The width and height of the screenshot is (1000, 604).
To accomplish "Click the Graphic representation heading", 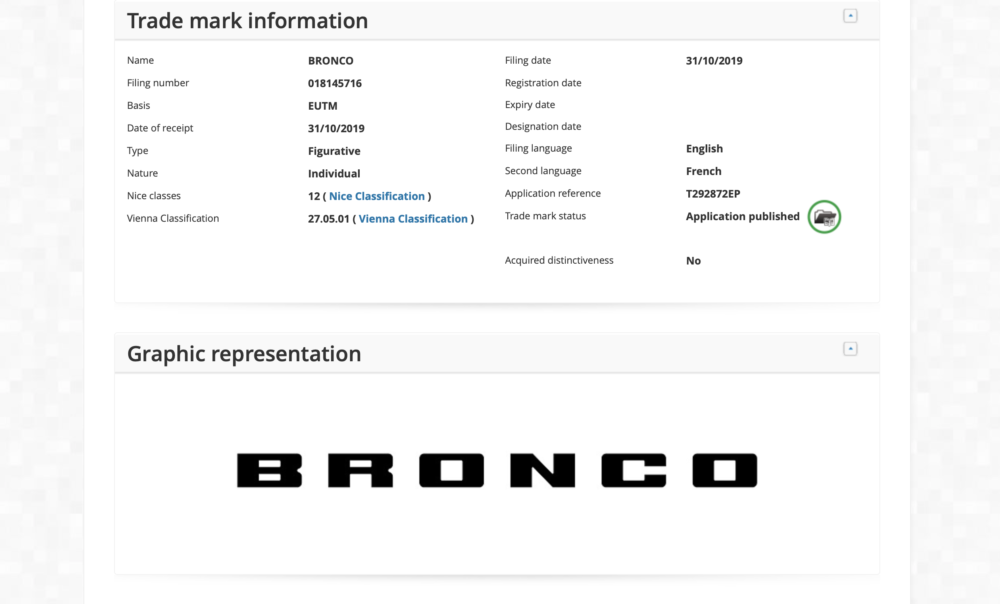I will (244, 353).
